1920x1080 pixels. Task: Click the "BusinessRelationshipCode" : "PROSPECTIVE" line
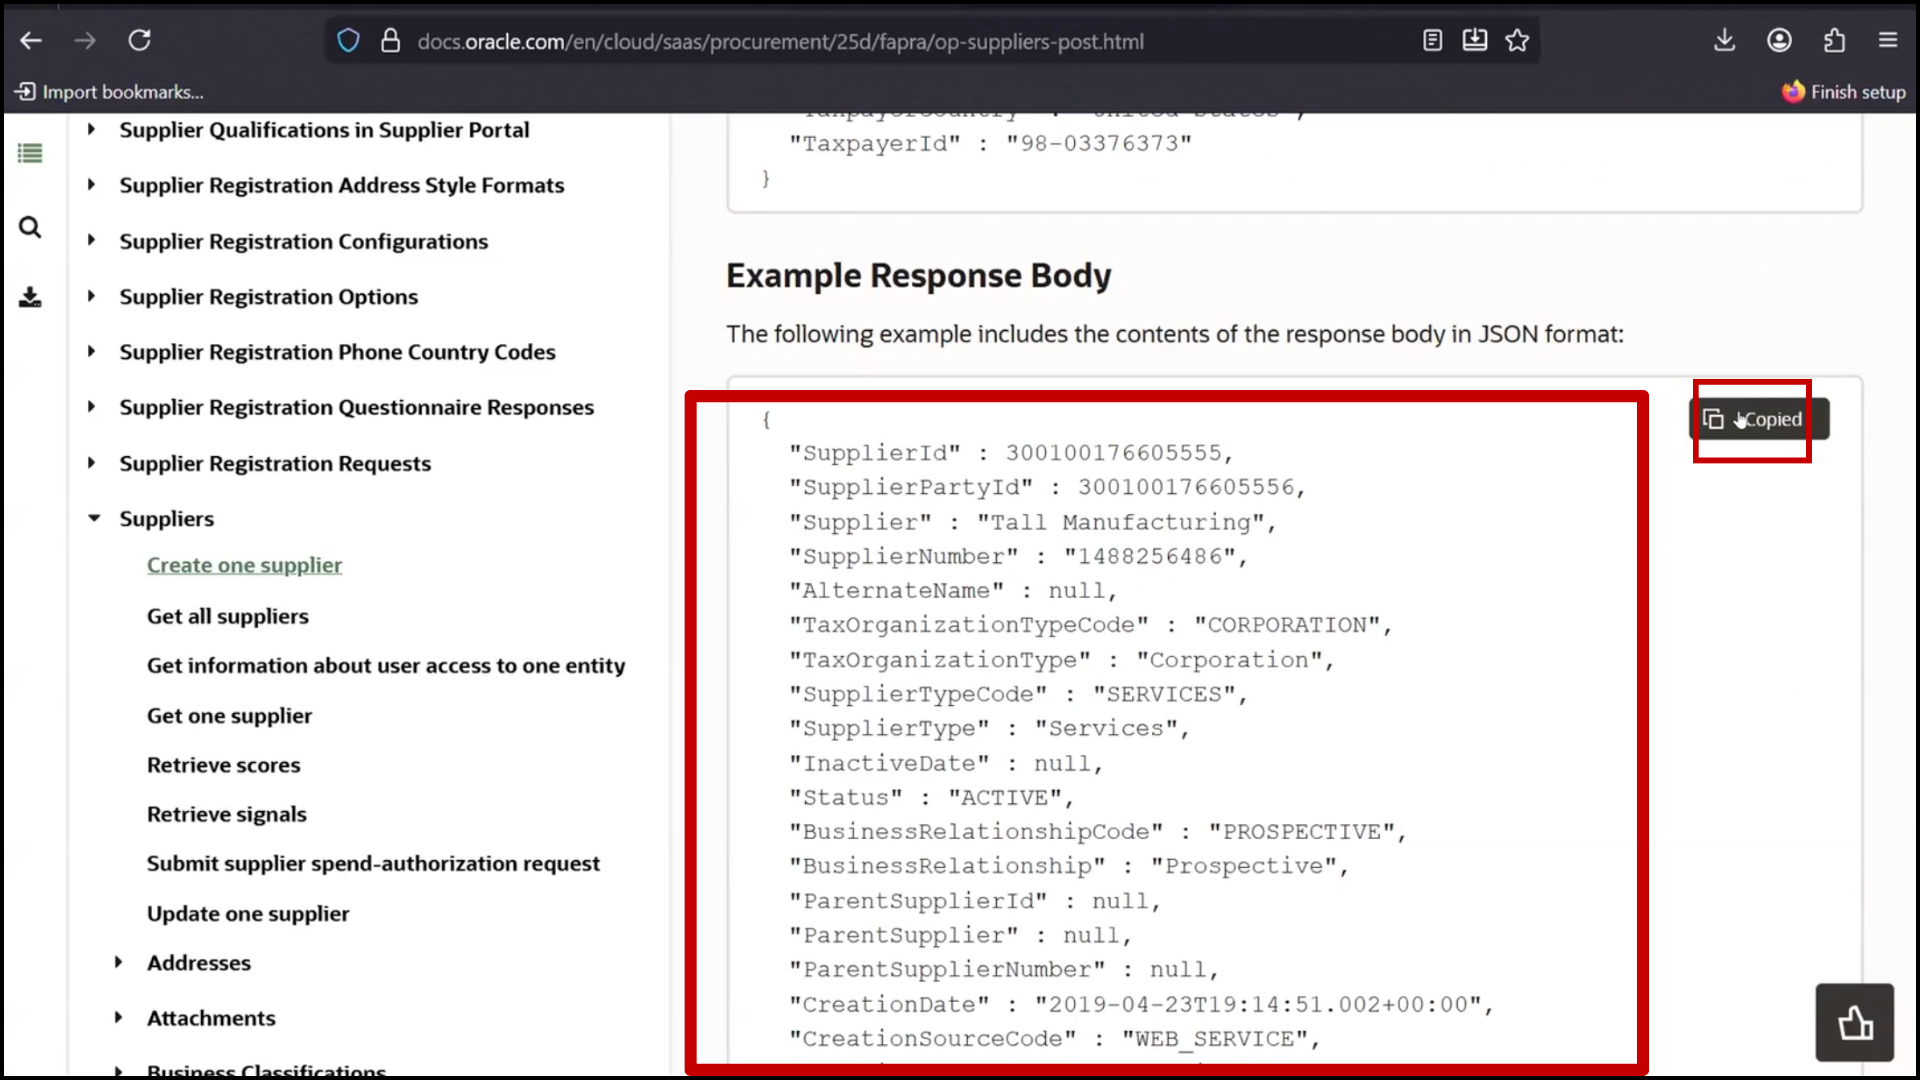point(1098,832)
